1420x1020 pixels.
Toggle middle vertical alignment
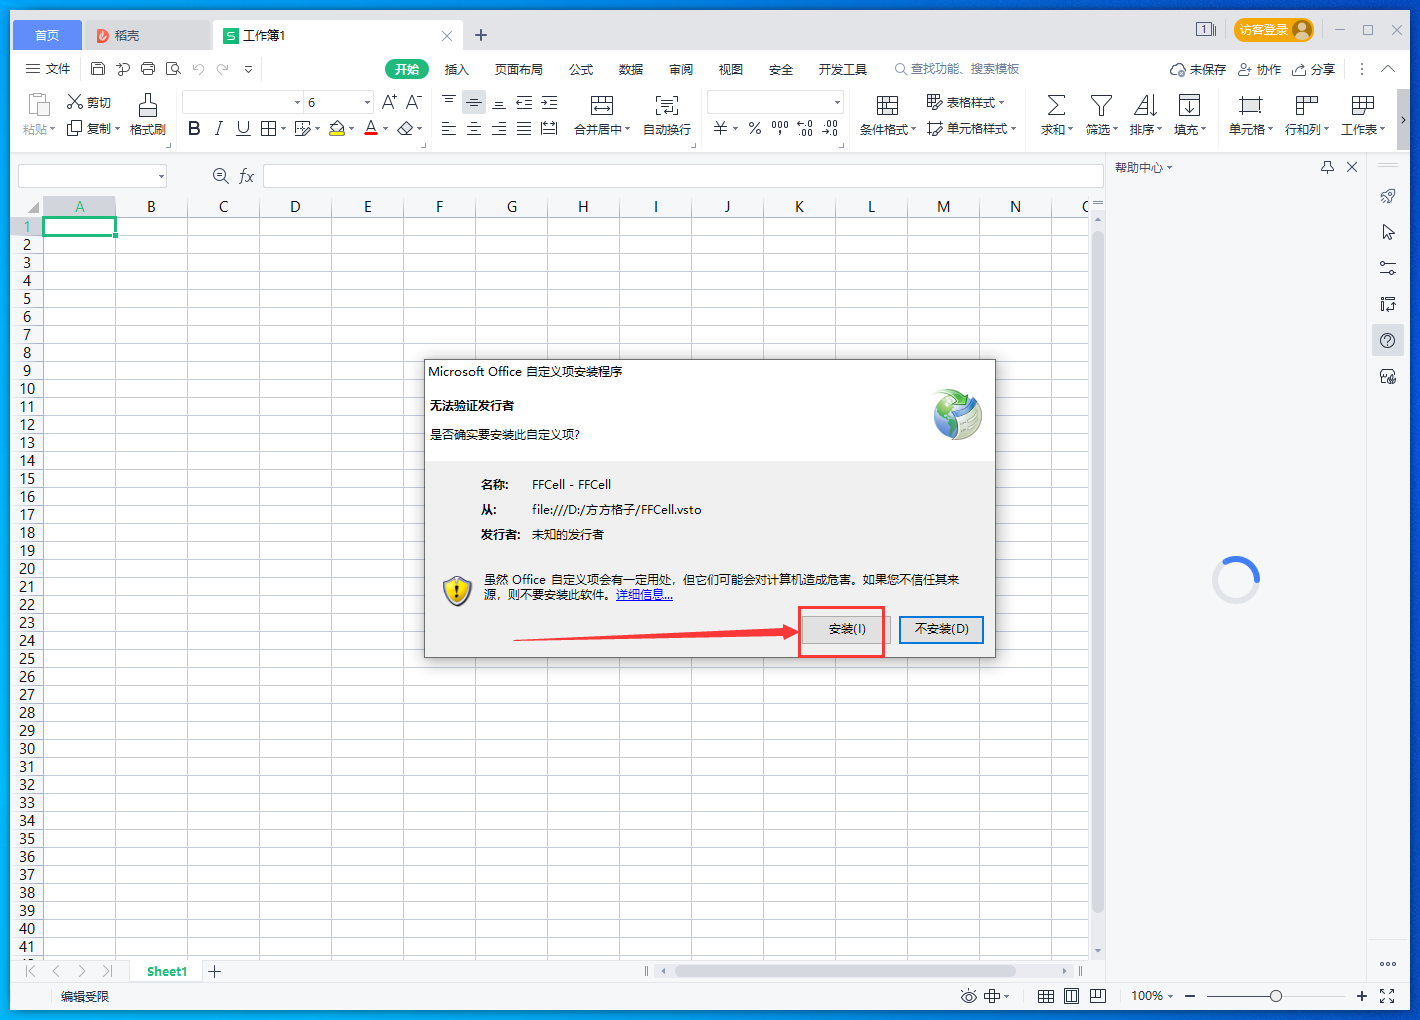click(x=474, y=102)
